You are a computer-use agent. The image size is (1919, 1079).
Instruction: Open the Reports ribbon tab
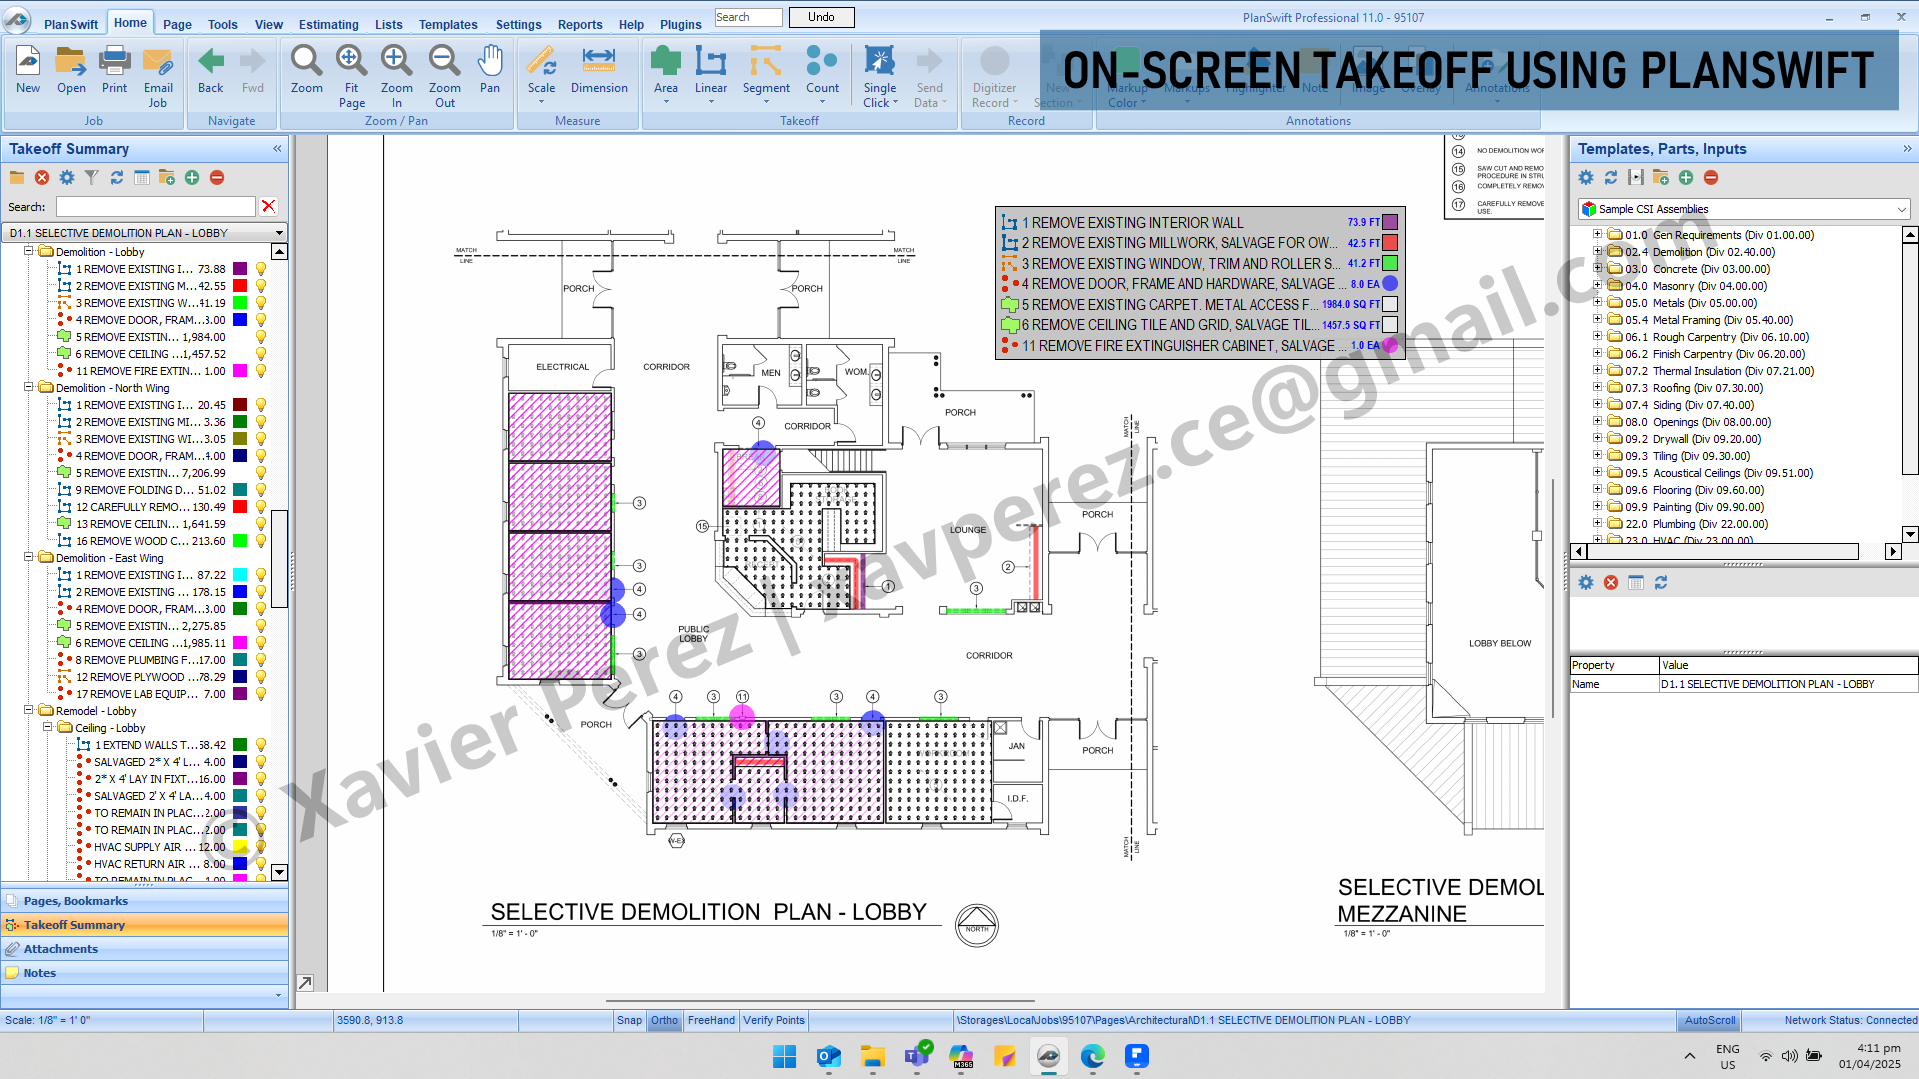point(580,24)
